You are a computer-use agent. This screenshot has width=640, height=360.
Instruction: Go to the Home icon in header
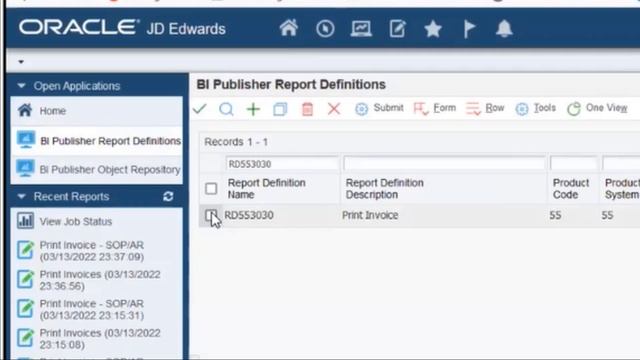[289, 29]
